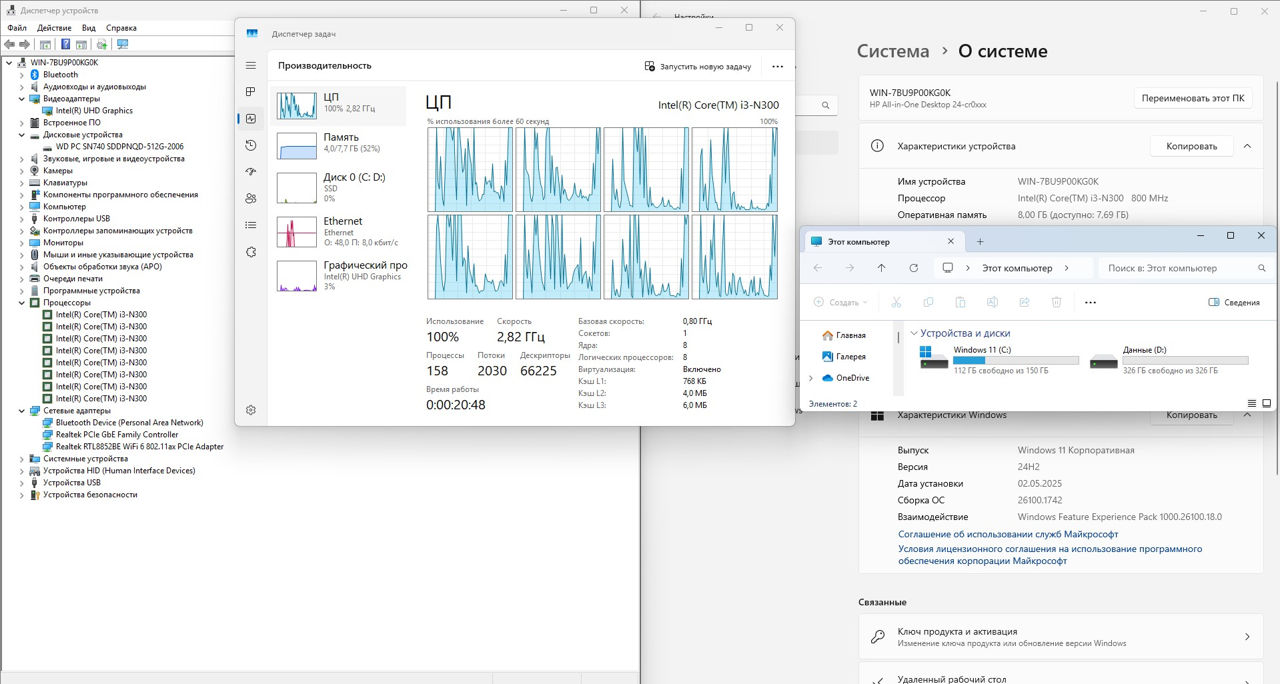1280x684 pixels.
Task: Switch to Startup apps speedometer icon
Action: tap(251, 172)
